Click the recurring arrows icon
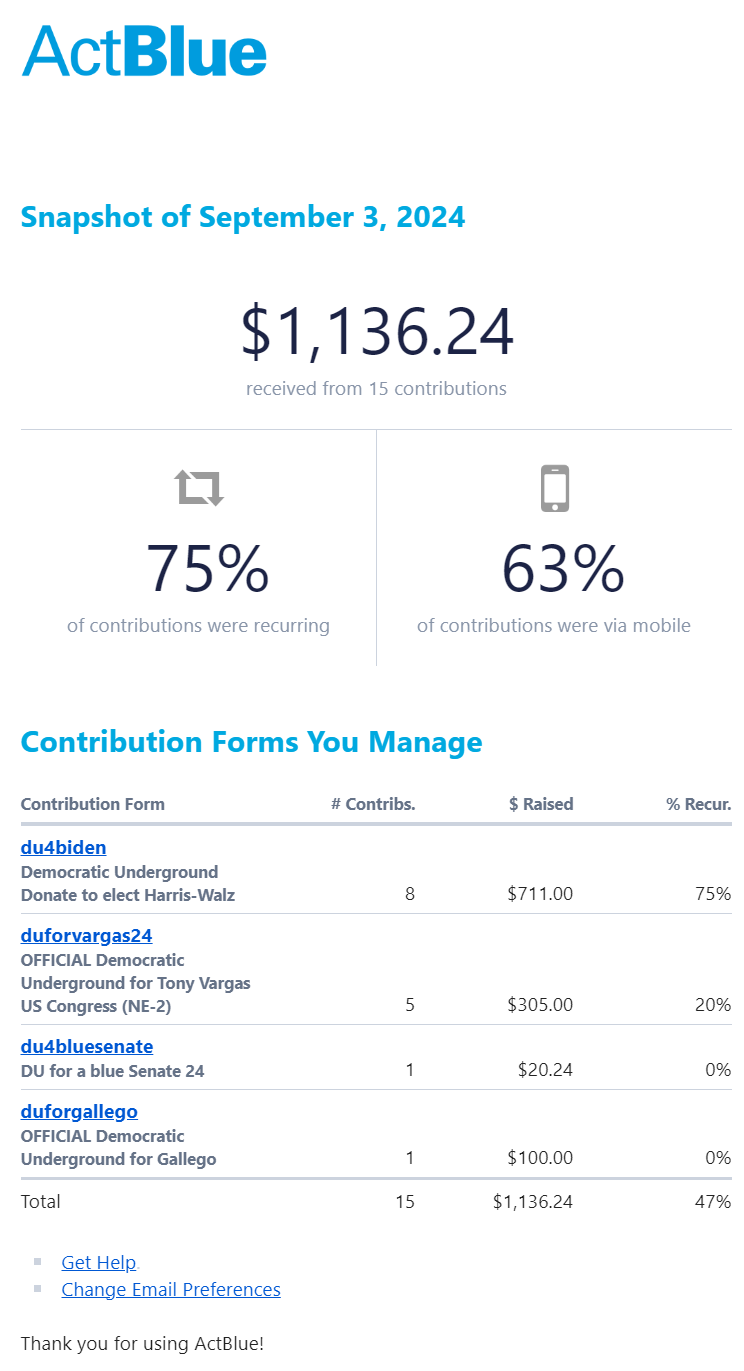Viewport: 744px width, 1371px height. coord(199,488)
